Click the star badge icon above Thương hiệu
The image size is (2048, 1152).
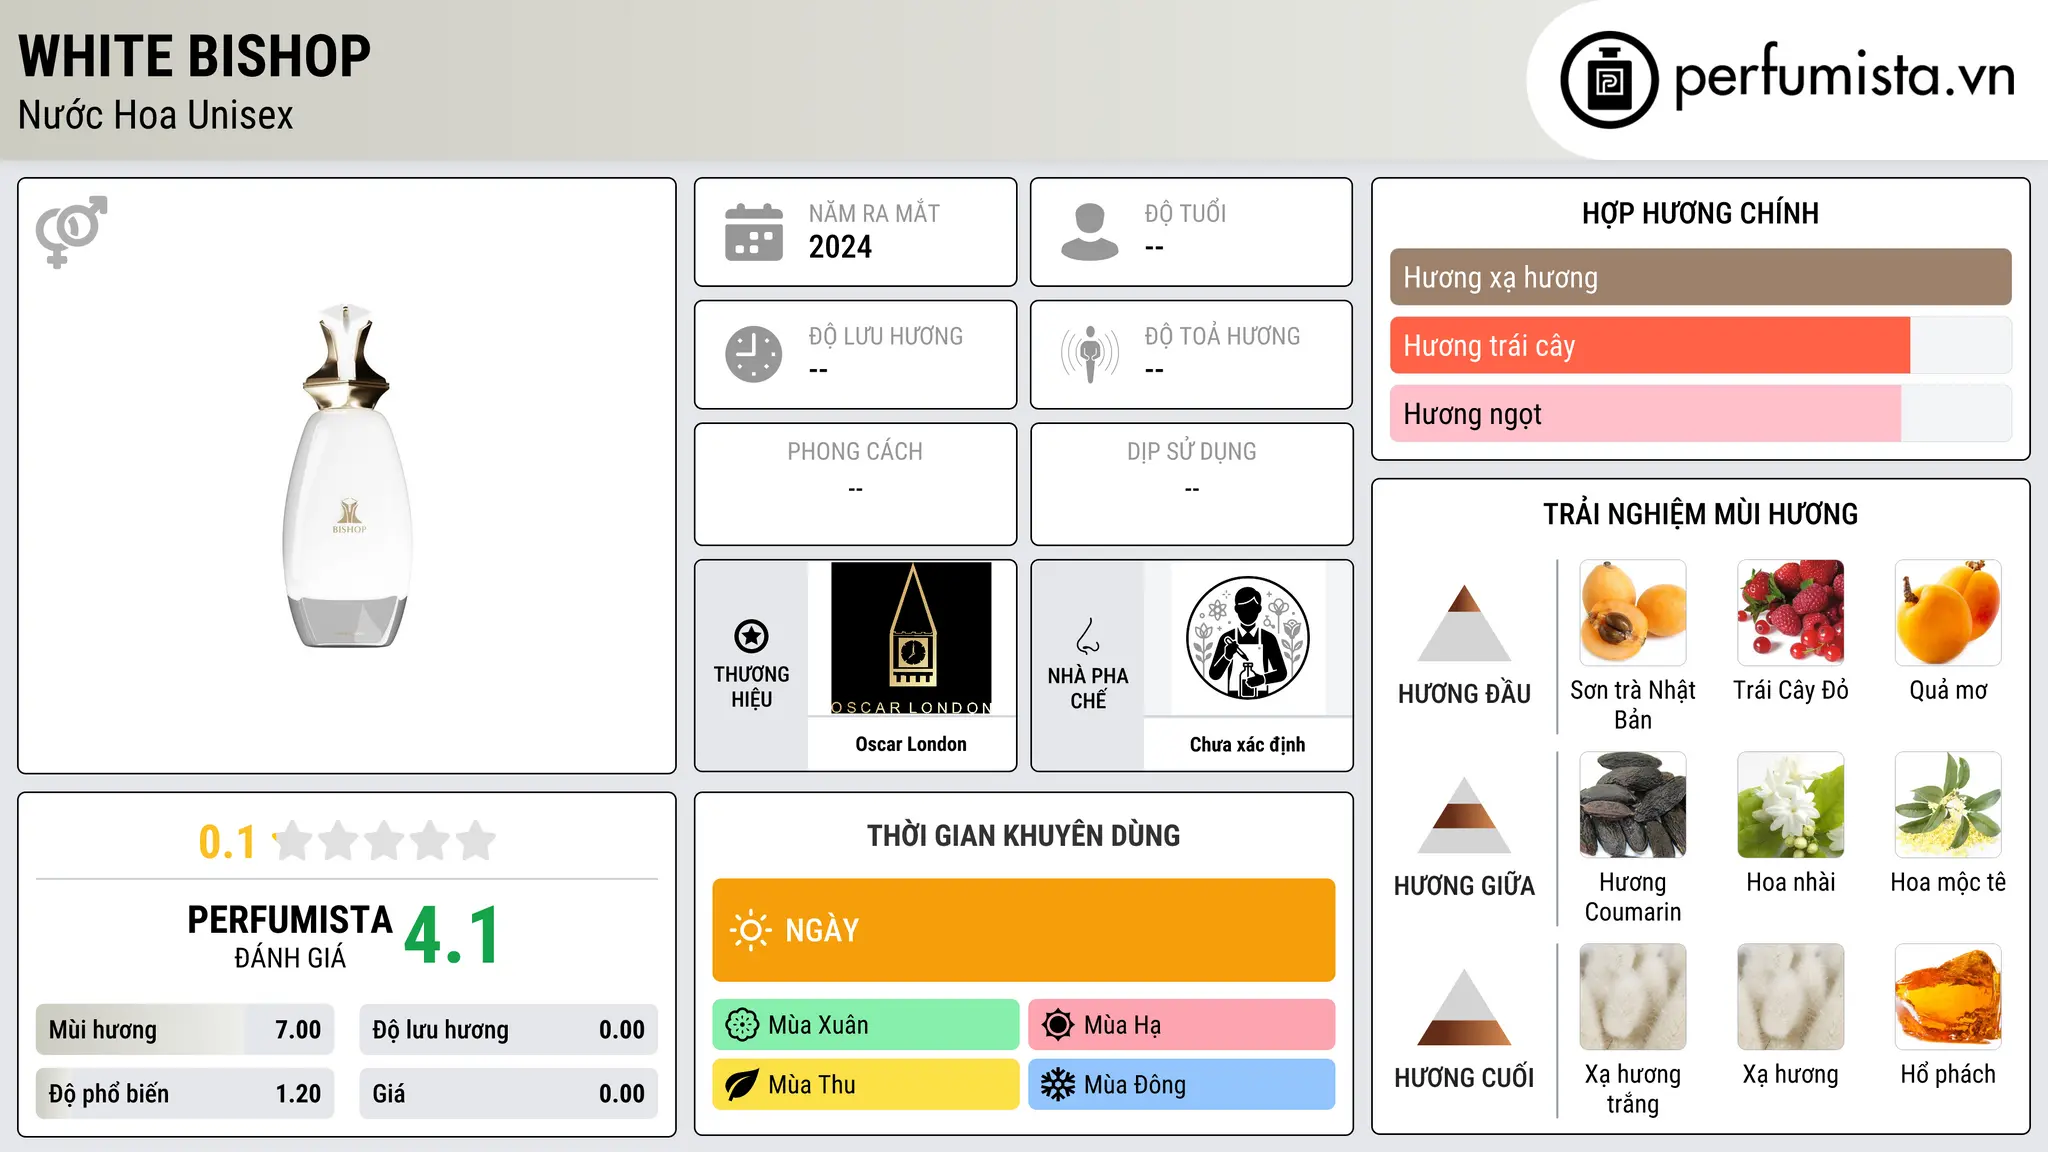751,636
